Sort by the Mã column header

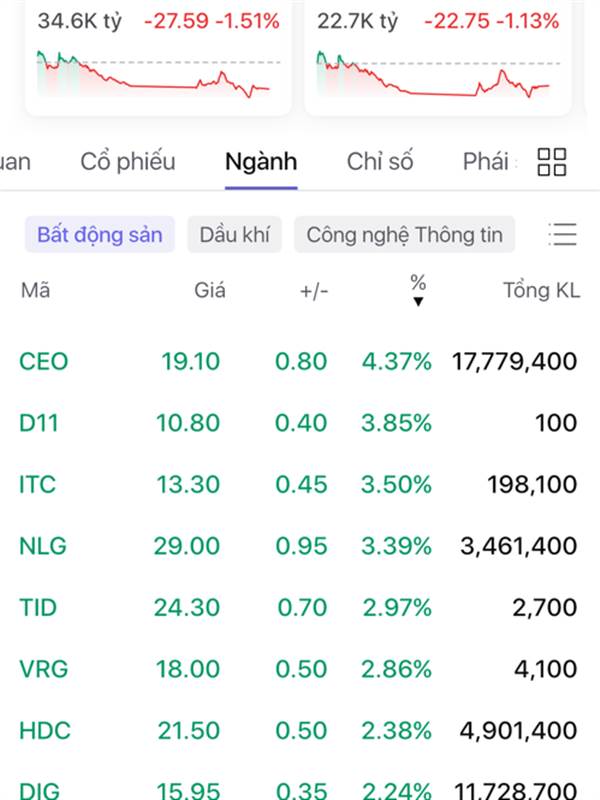(35, 291)
